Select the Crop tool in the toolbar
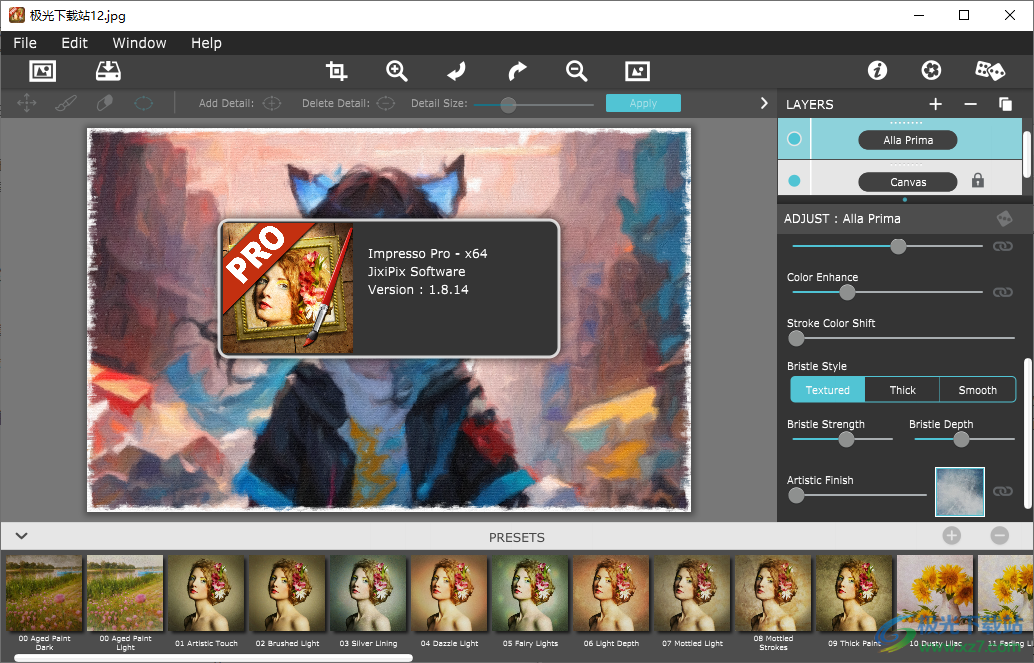 336,71
